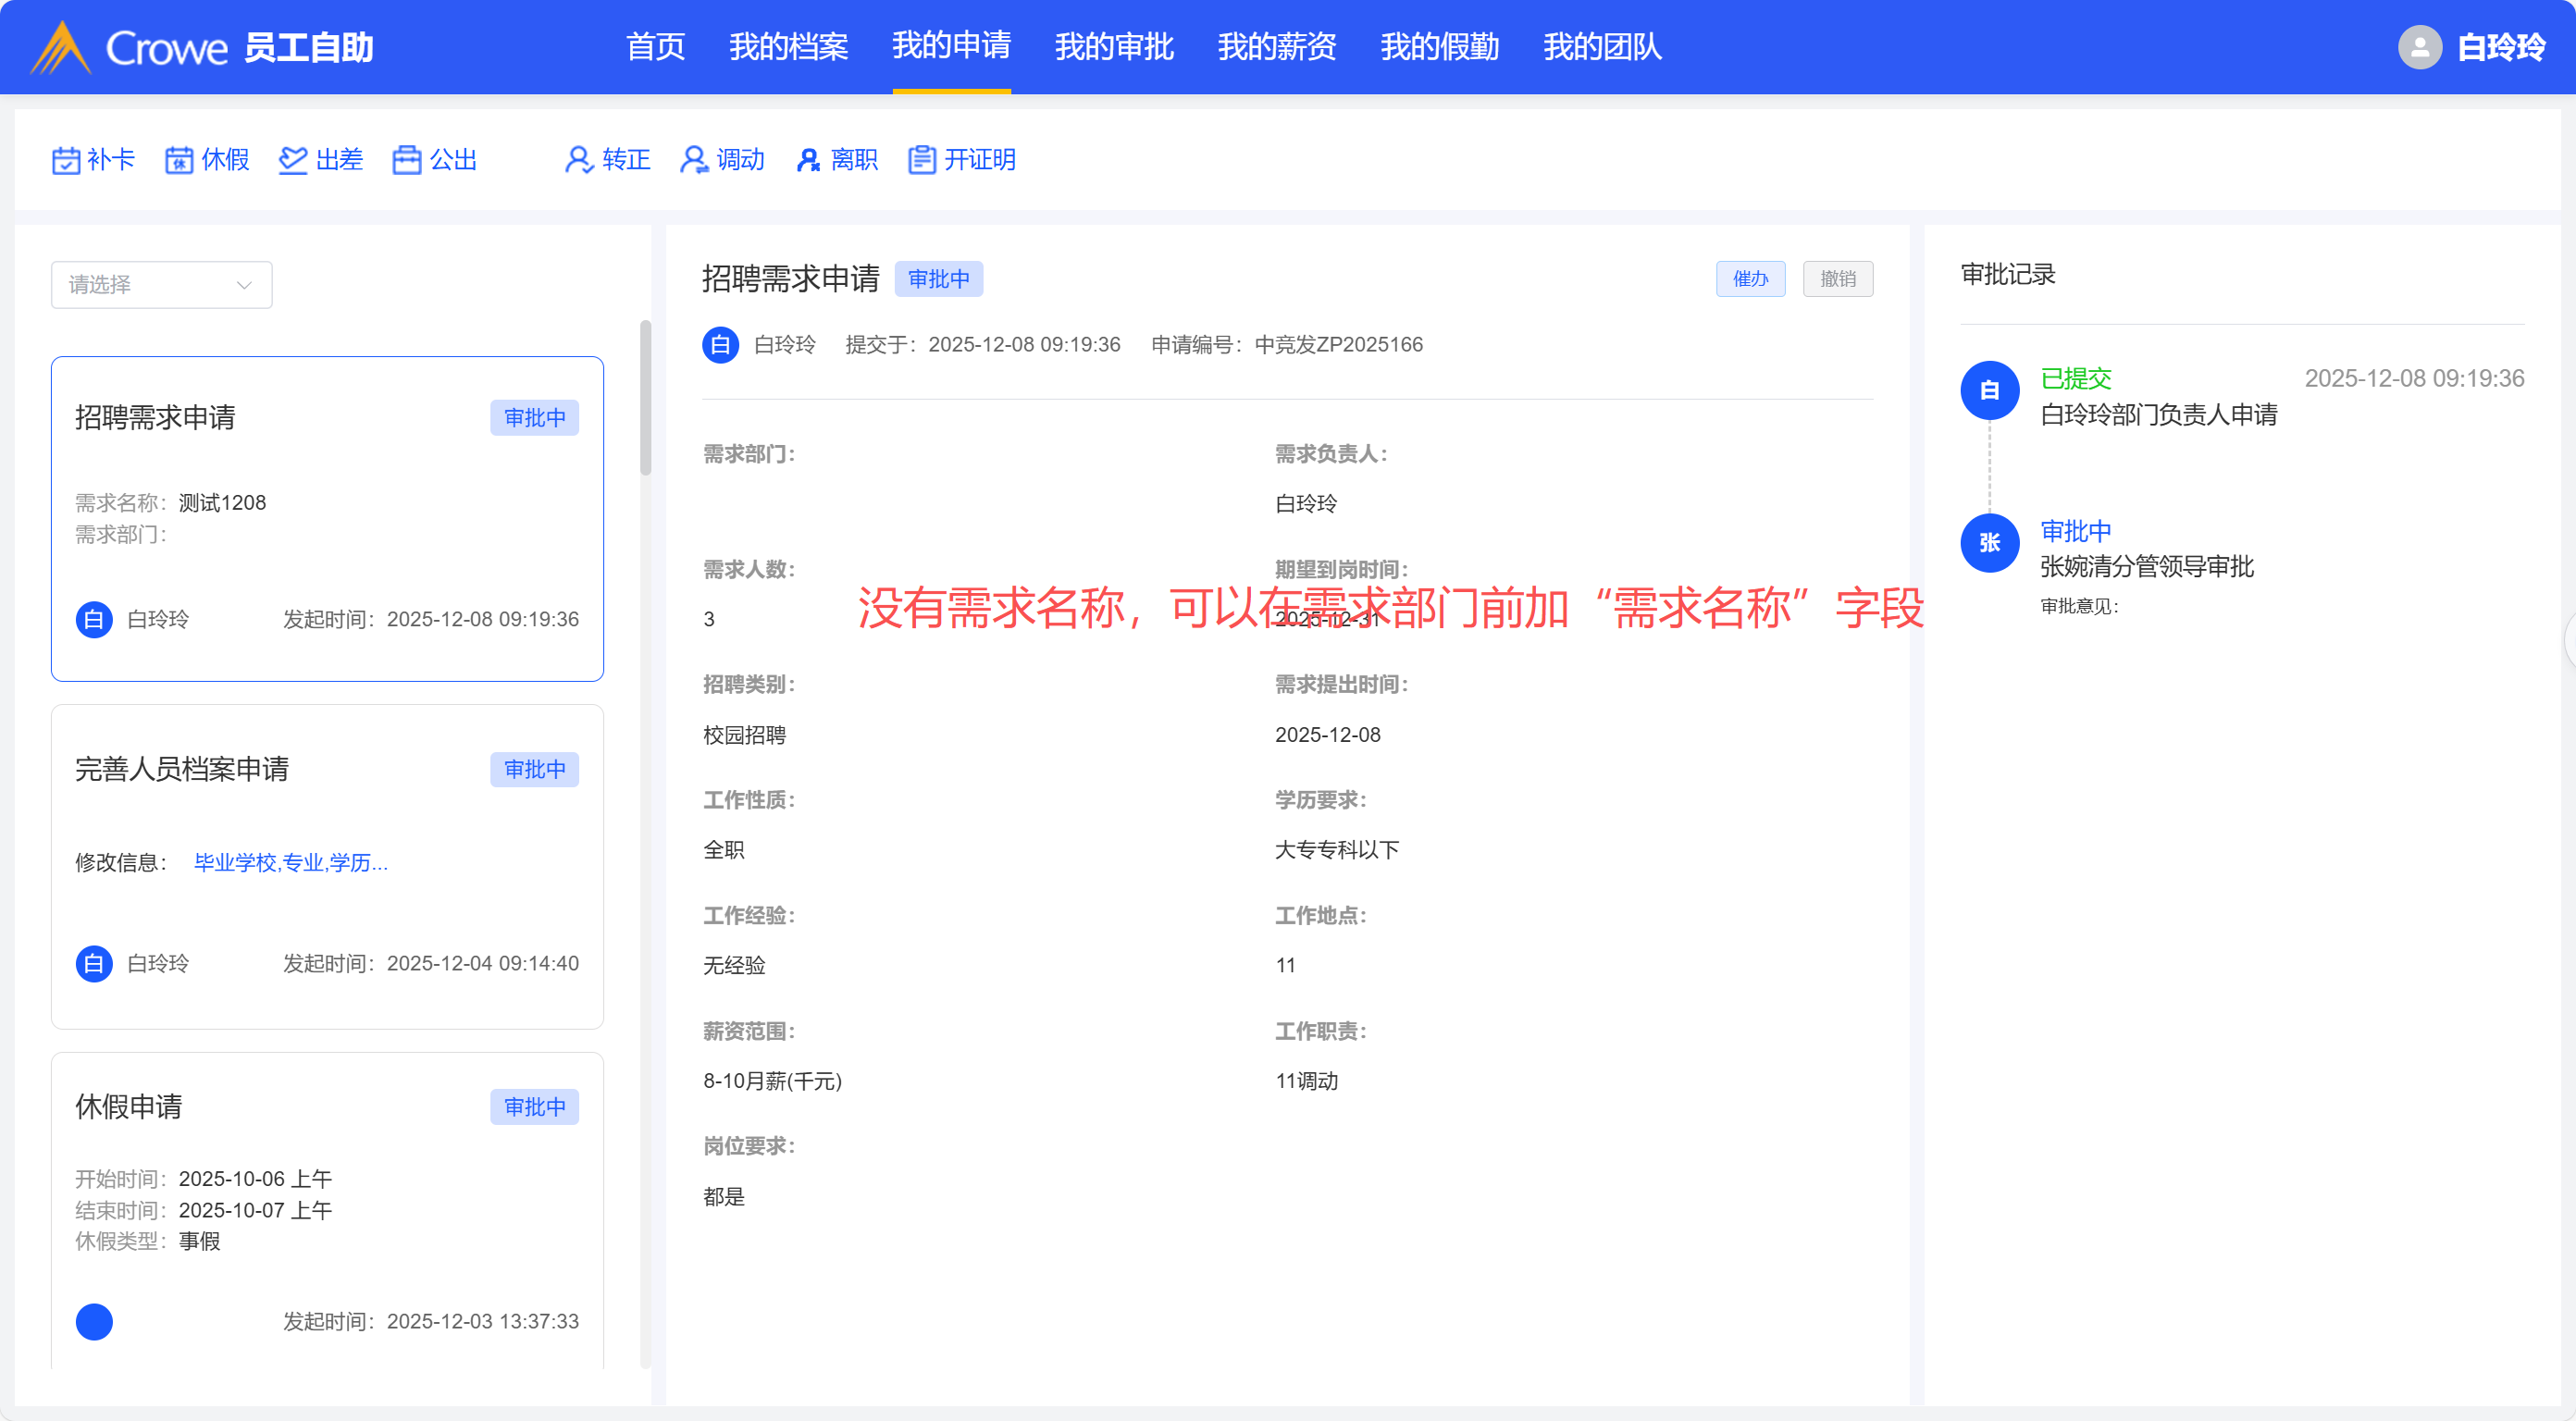Screen dimensions: 2576x1421
Task: Go to 我的假勤 tab
Action: [1439, 47]
